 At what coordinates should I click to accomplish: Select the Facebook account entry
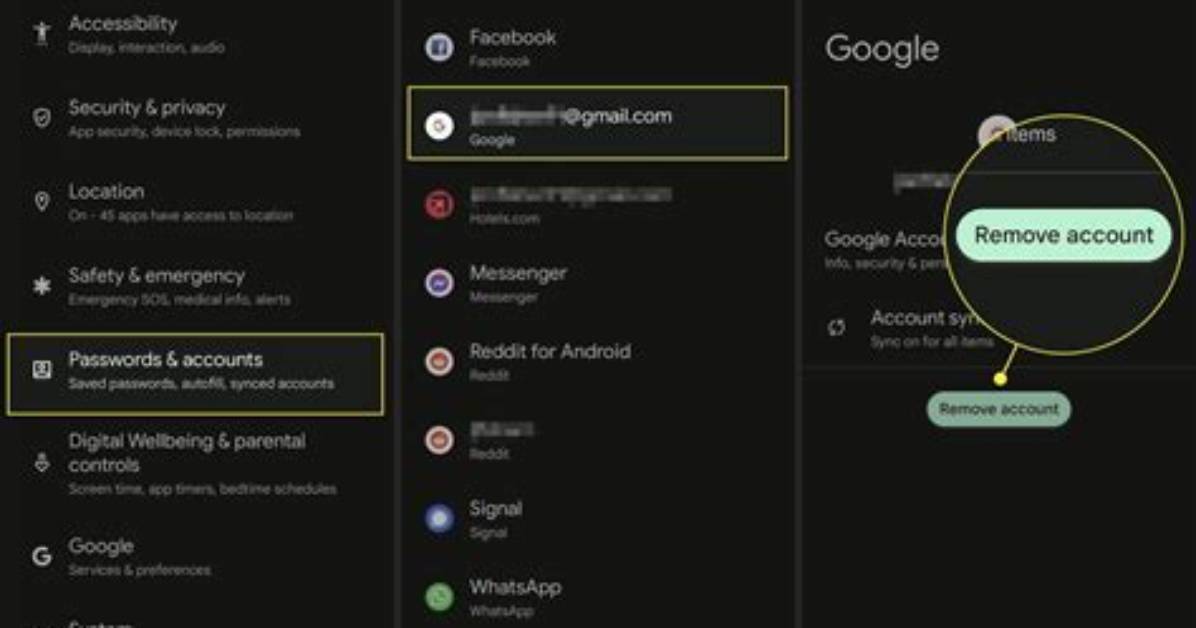(598, 47)
